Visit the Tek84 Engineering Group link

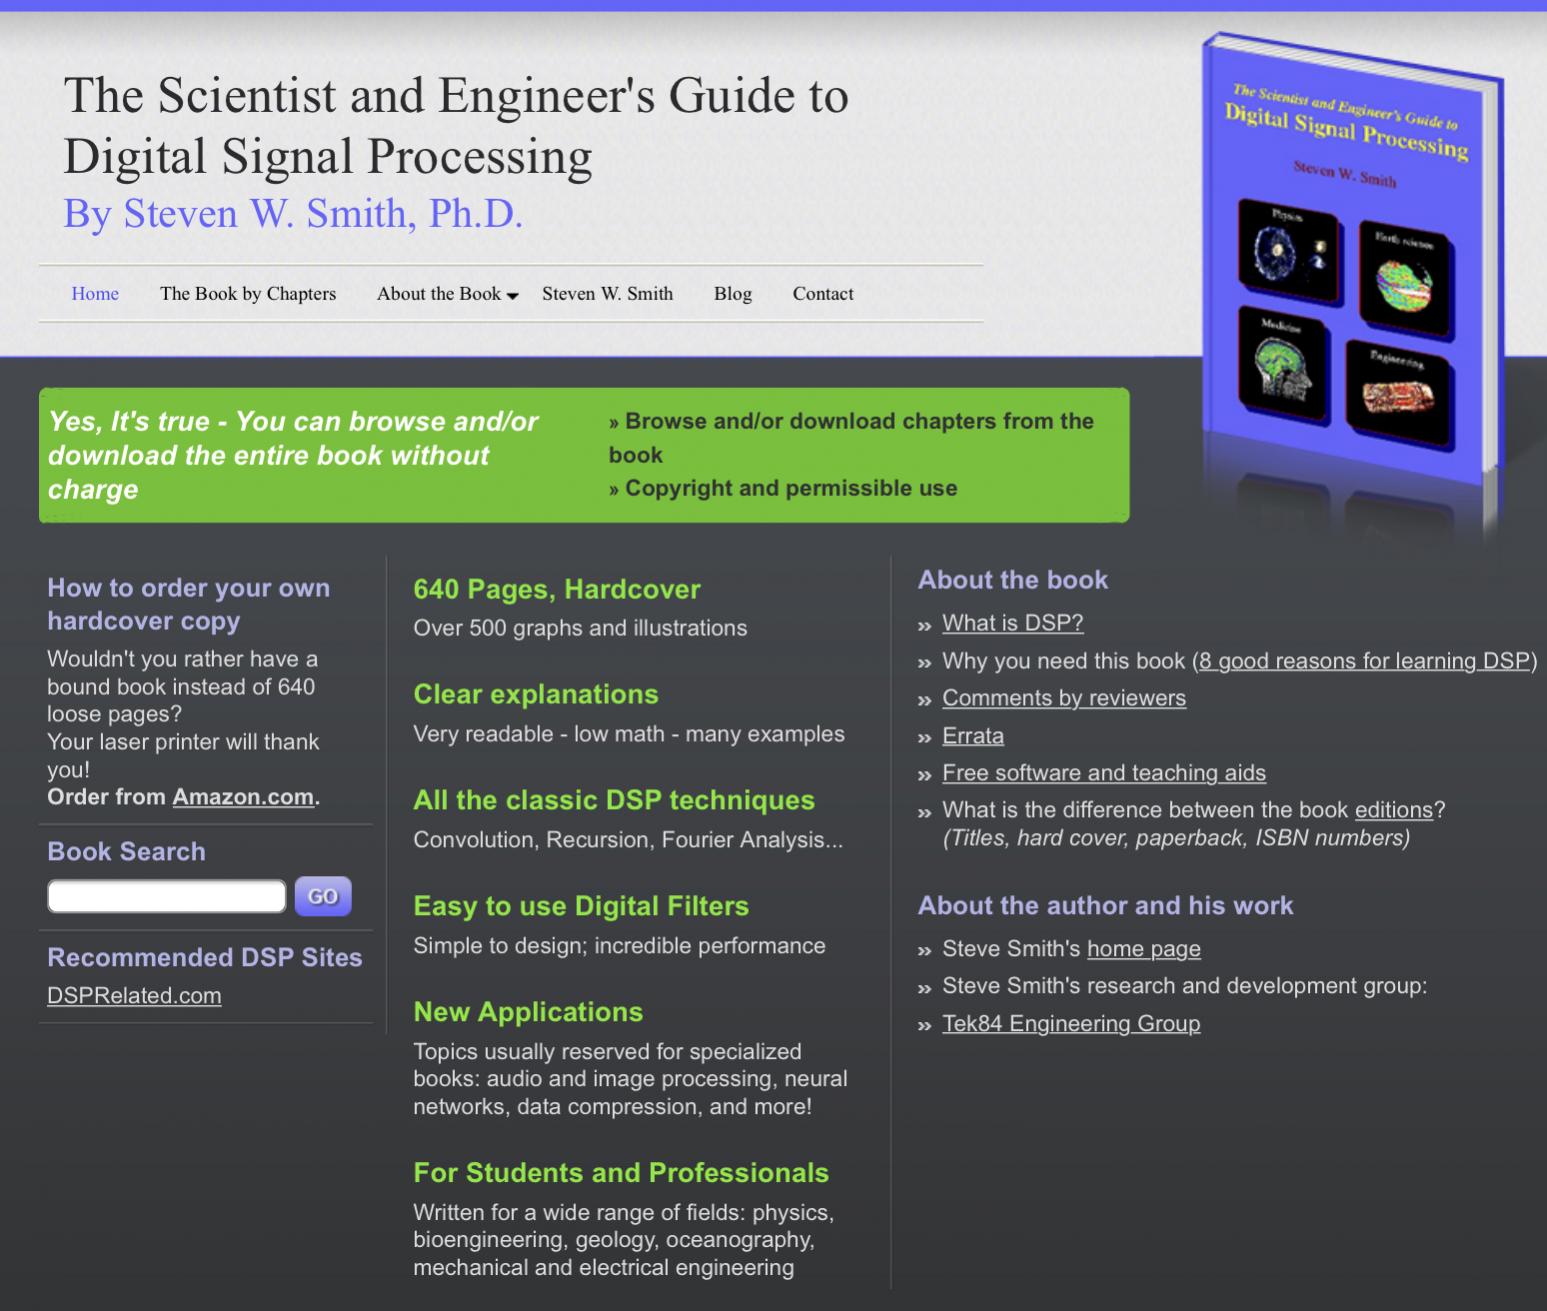tap(1071, 1024)
